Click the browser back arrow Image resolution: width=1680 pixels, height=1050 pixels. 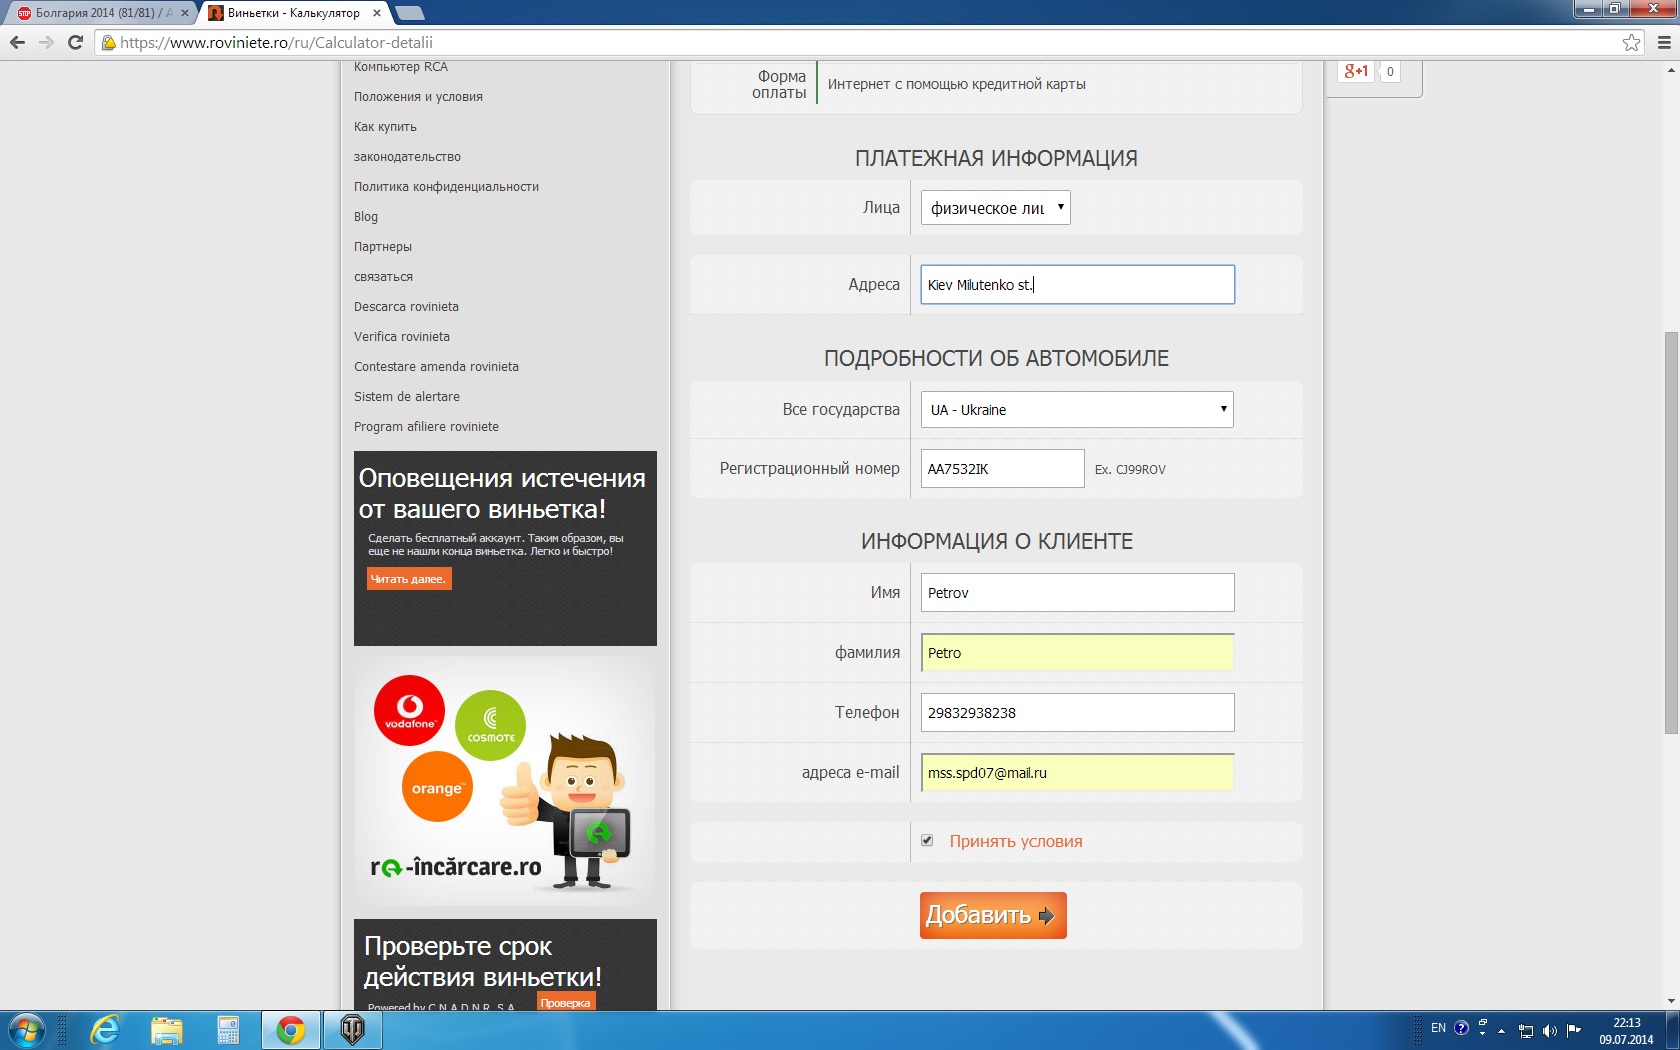(x=17, y=42)
